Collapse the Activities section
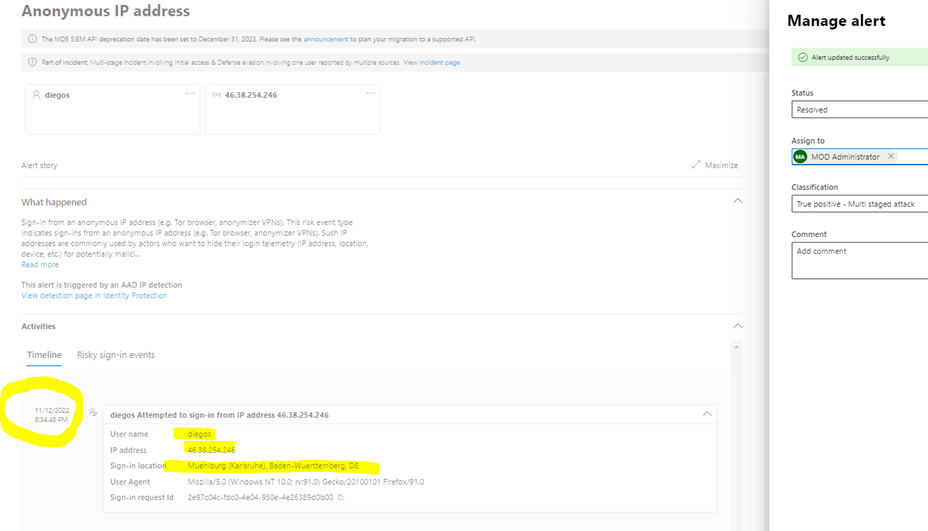 [x=737, y=326]
